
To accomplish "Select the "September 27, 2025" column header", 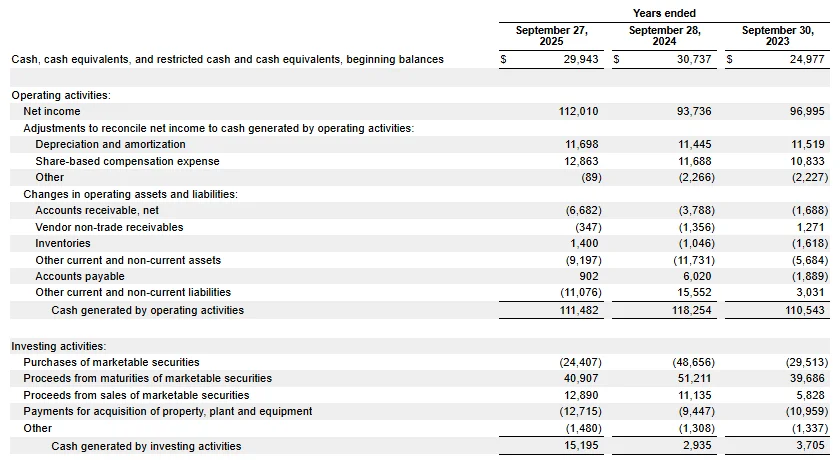I will 551,36.
